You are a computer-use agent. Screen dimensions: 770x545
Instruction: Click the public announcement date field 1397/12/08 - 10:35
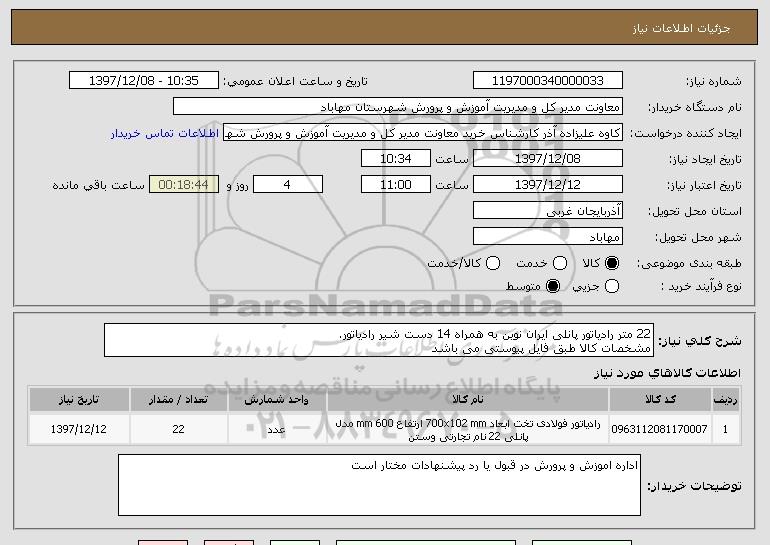[x=144, y=81]
